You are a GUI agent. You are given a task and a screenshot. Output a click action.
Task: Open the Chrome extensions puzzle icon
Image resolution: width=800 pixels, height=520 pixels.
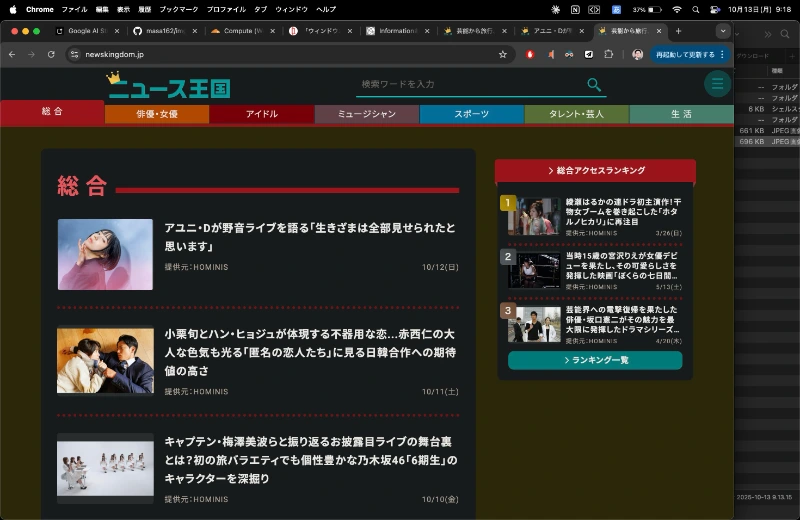coord(607,54)
